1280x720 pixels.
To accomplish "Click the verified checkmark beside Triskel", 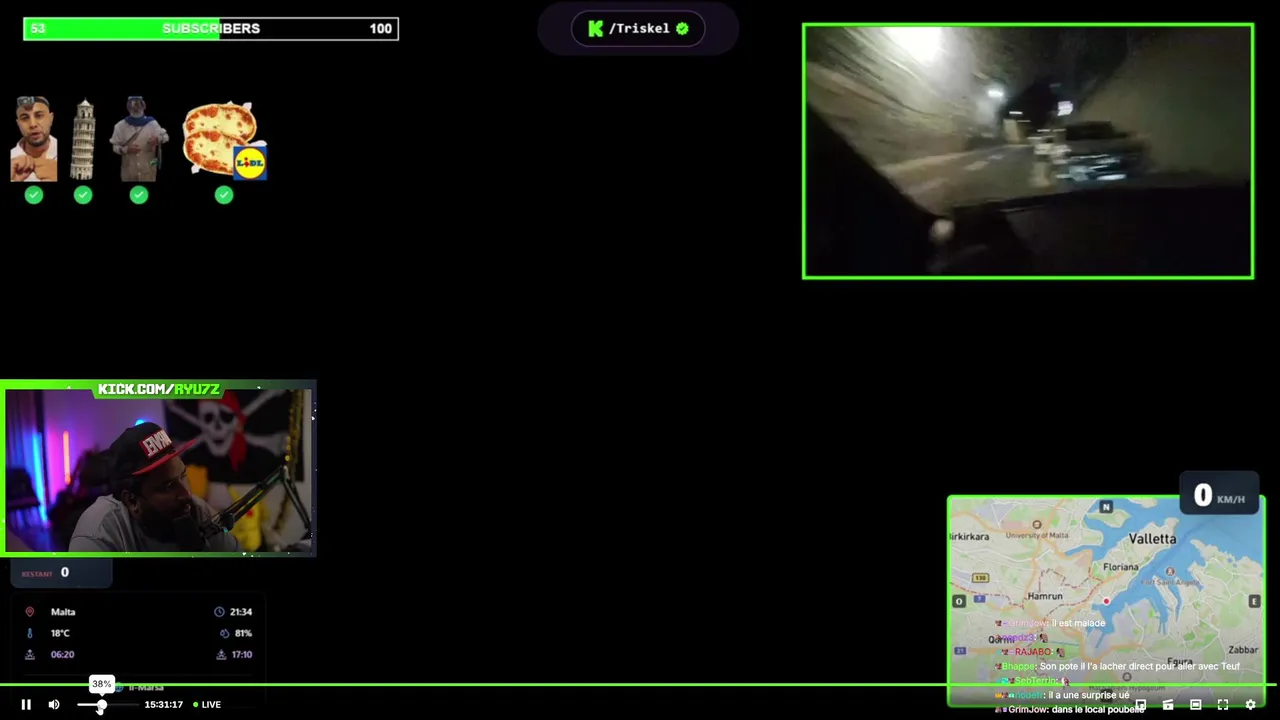I will pos(682,29).
